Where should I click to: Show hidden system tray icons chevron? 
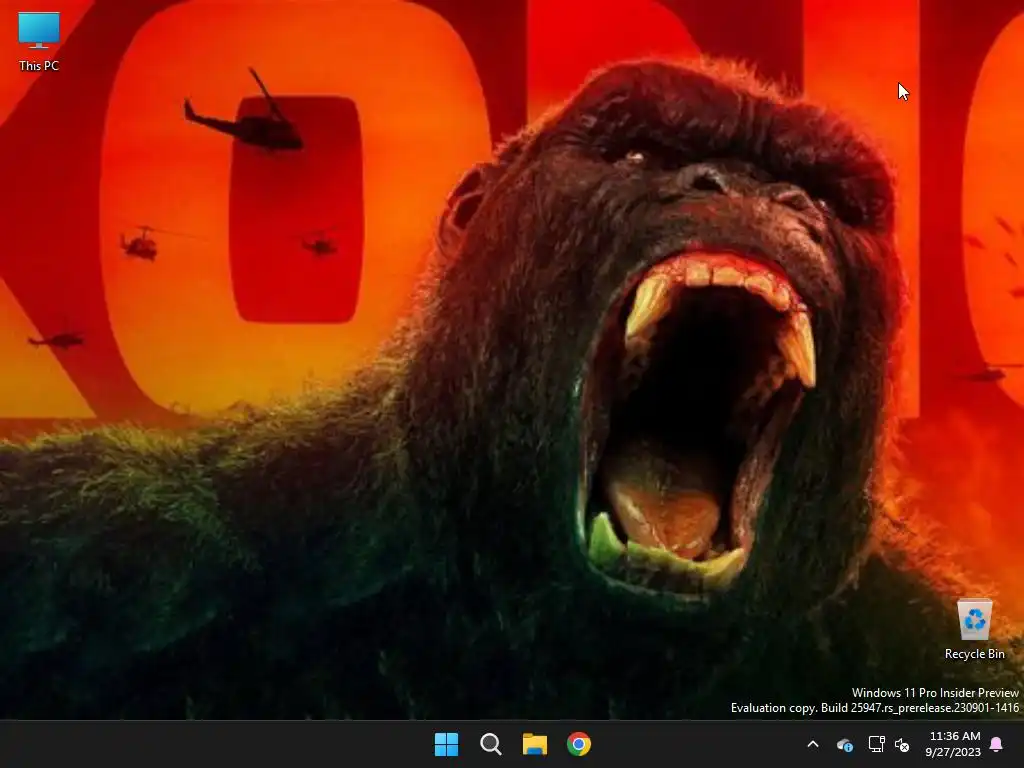813,744
